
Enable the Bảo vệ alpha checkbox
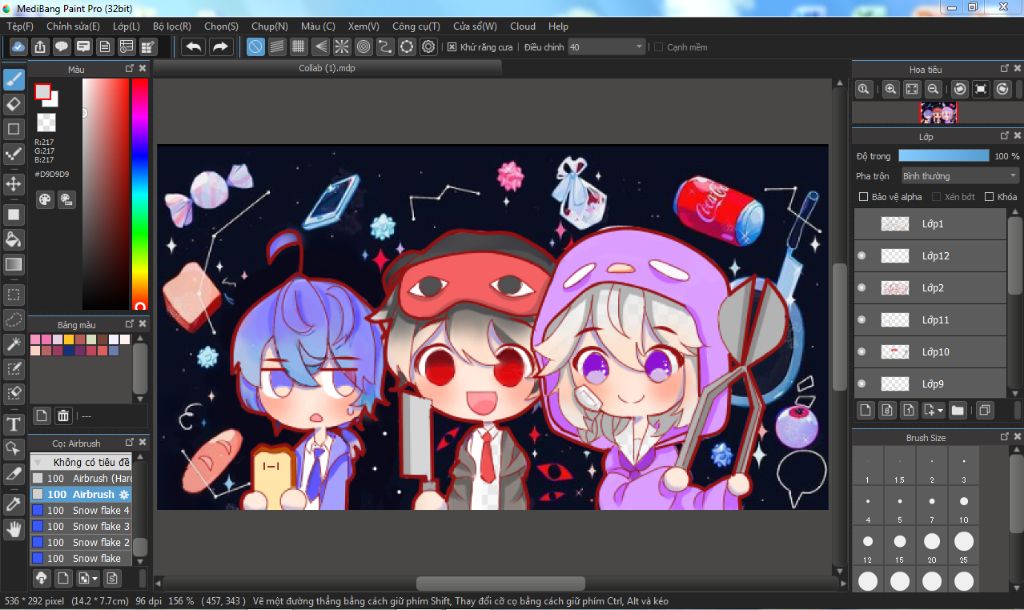(863, 197)
